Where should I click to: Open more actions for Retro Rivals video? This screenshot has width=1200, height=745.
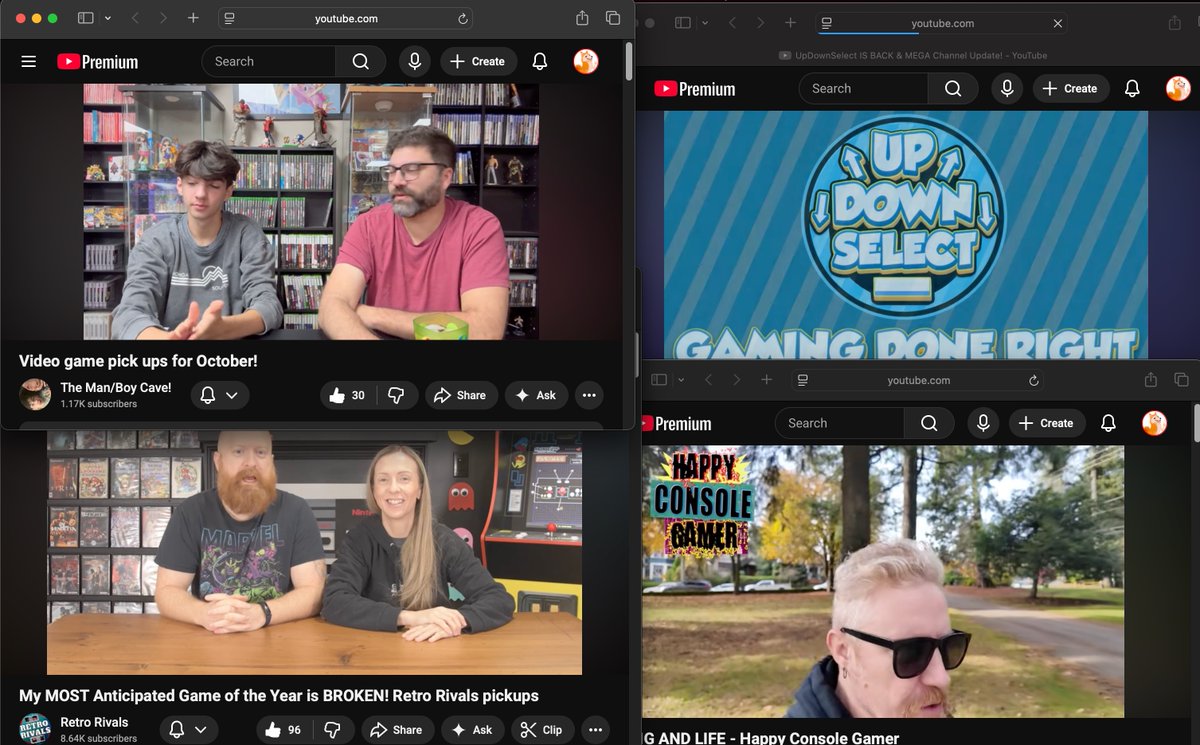[596, 730]
